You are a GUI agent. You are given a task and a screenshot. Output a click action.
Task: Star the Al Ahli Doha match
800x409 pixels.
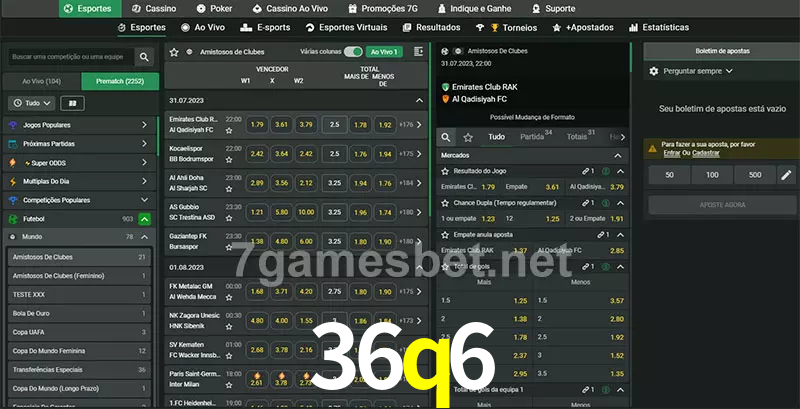pos(229,189)
